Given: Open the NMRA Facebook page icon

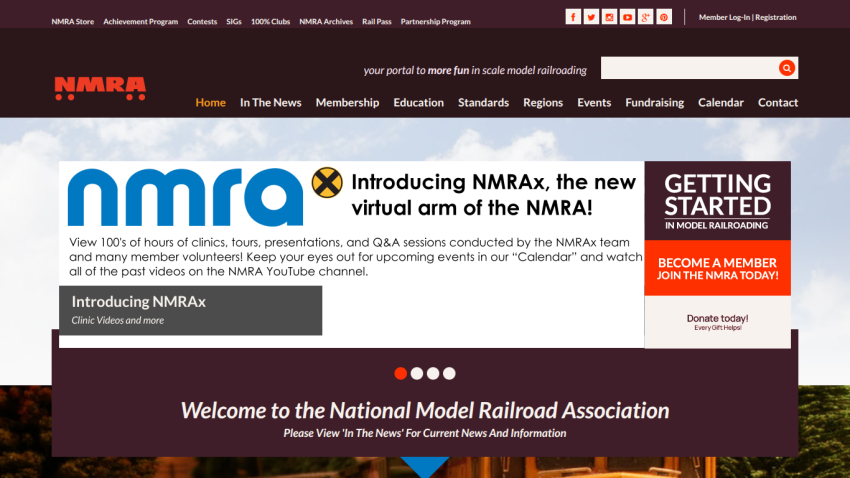Looking at the screenshot, I should tap(573, 17).
